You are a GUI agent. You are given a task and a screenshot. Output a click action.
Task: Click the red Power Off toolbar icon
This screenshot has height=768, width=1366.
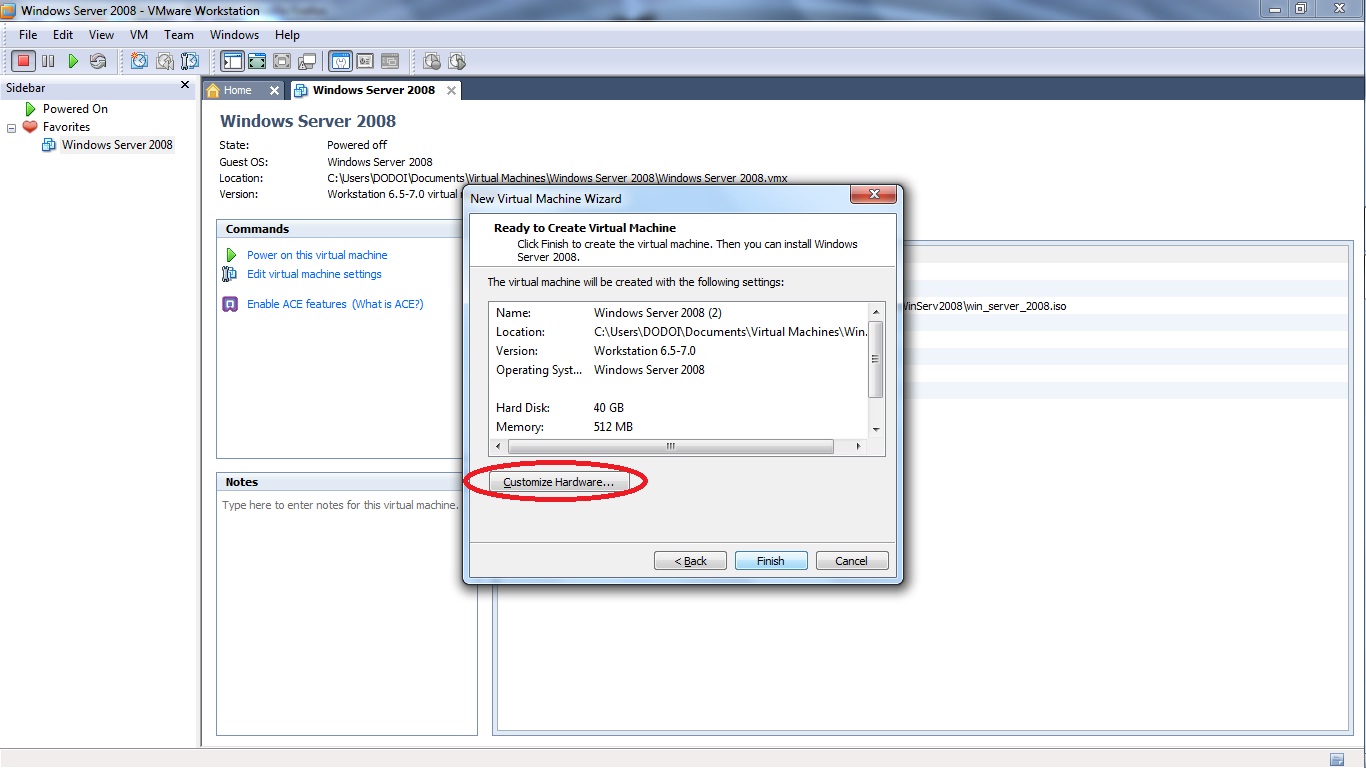[24, 62]
